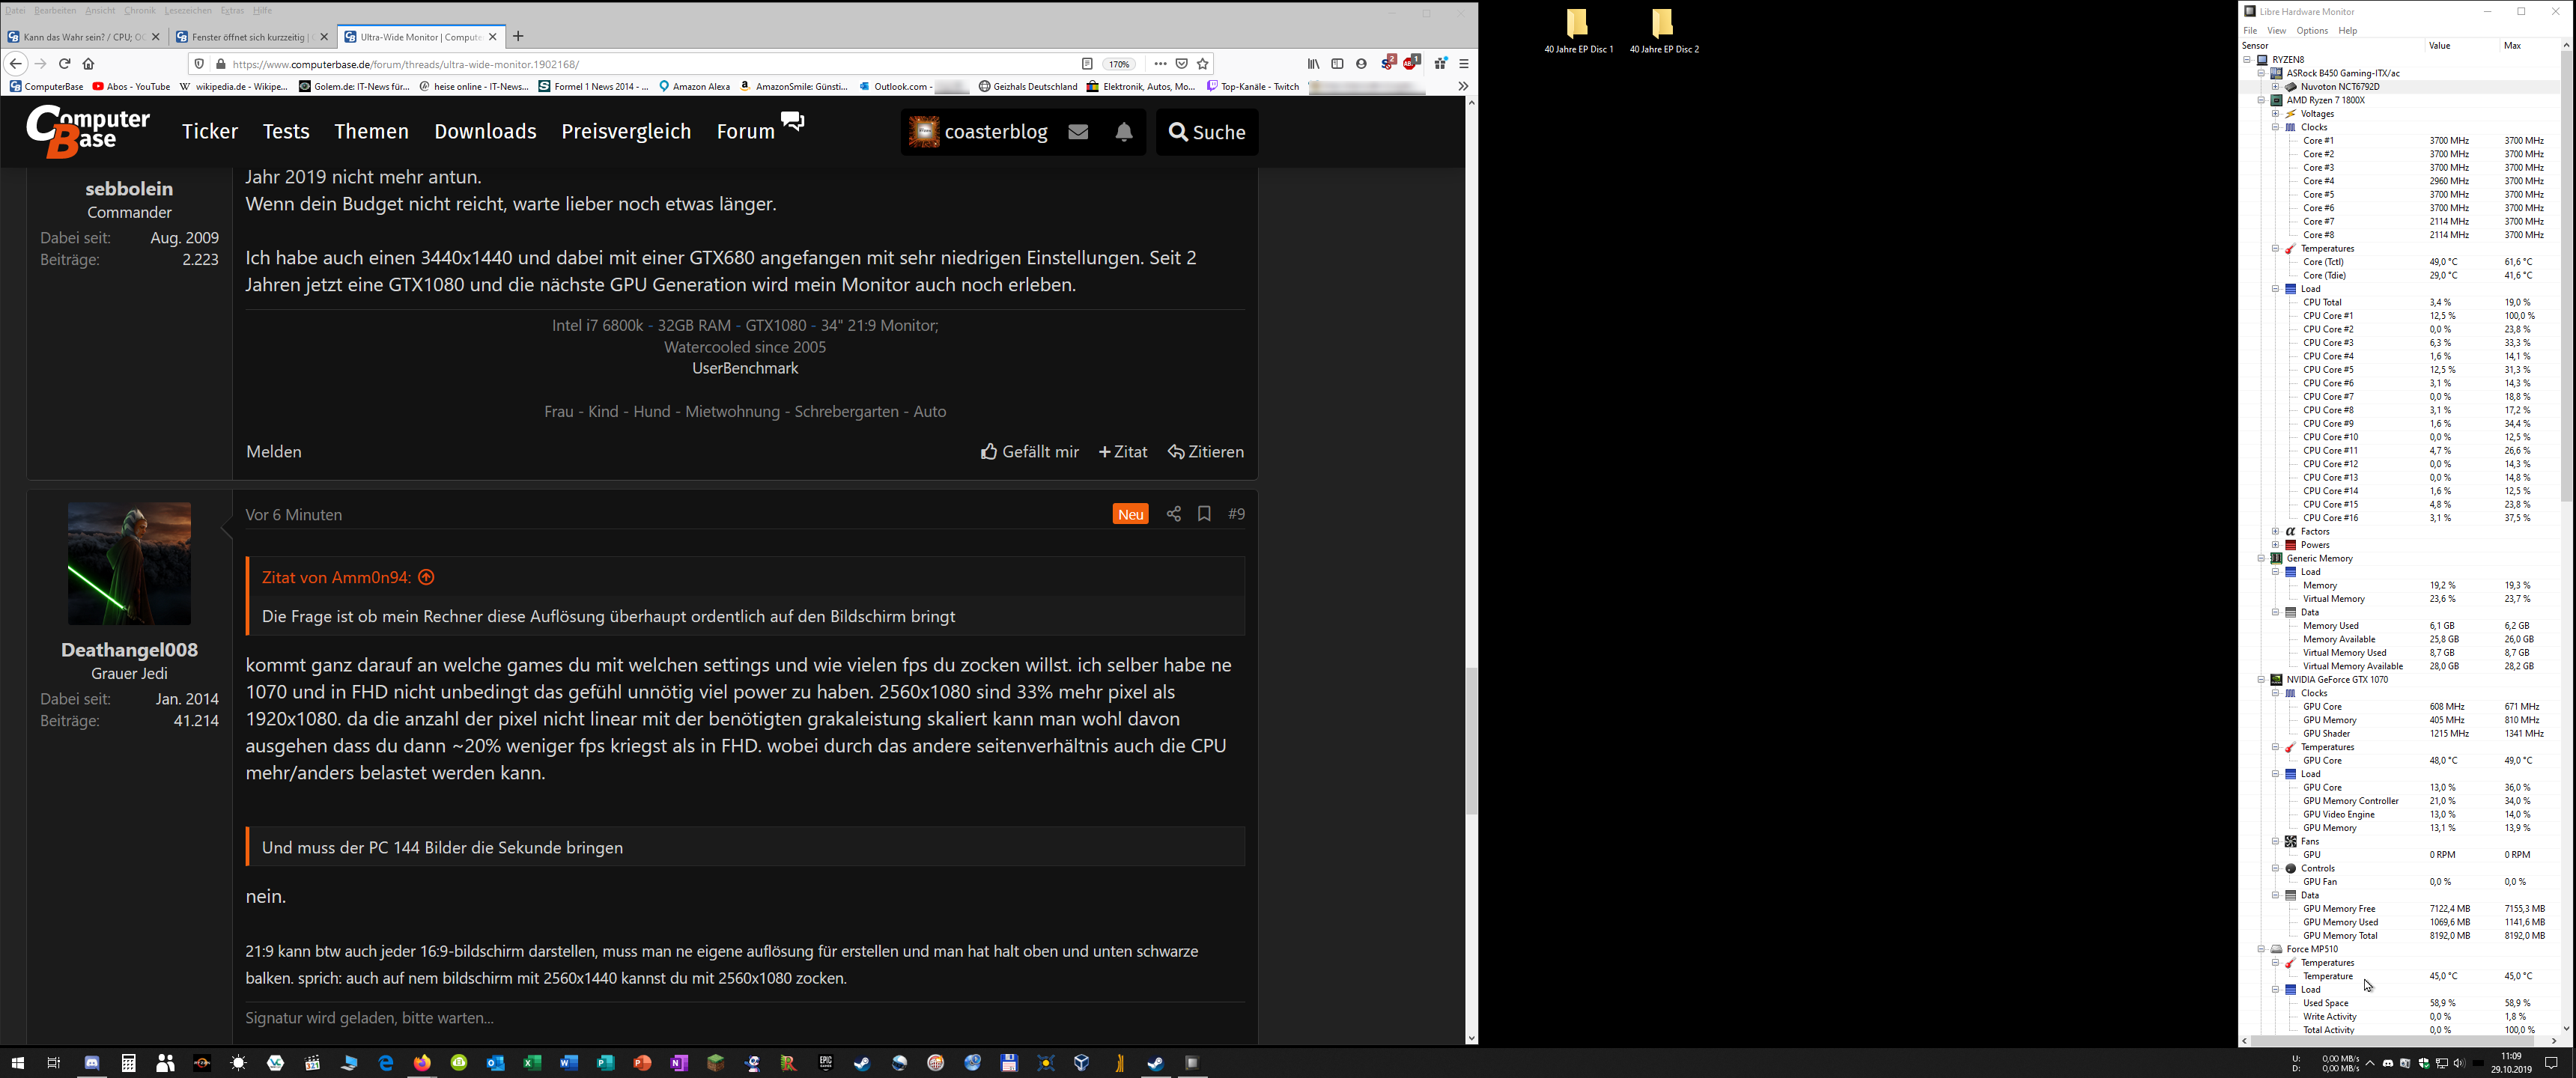Collapse the NVIDIA GeForce GTX 1070 node
Screen dimensions: 2576x1078
2261,680
